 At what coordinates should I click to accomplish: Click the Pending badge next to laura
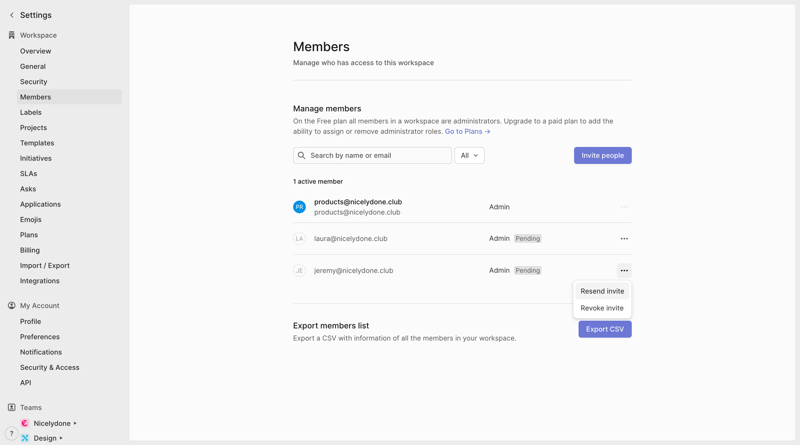pos(528,238)
